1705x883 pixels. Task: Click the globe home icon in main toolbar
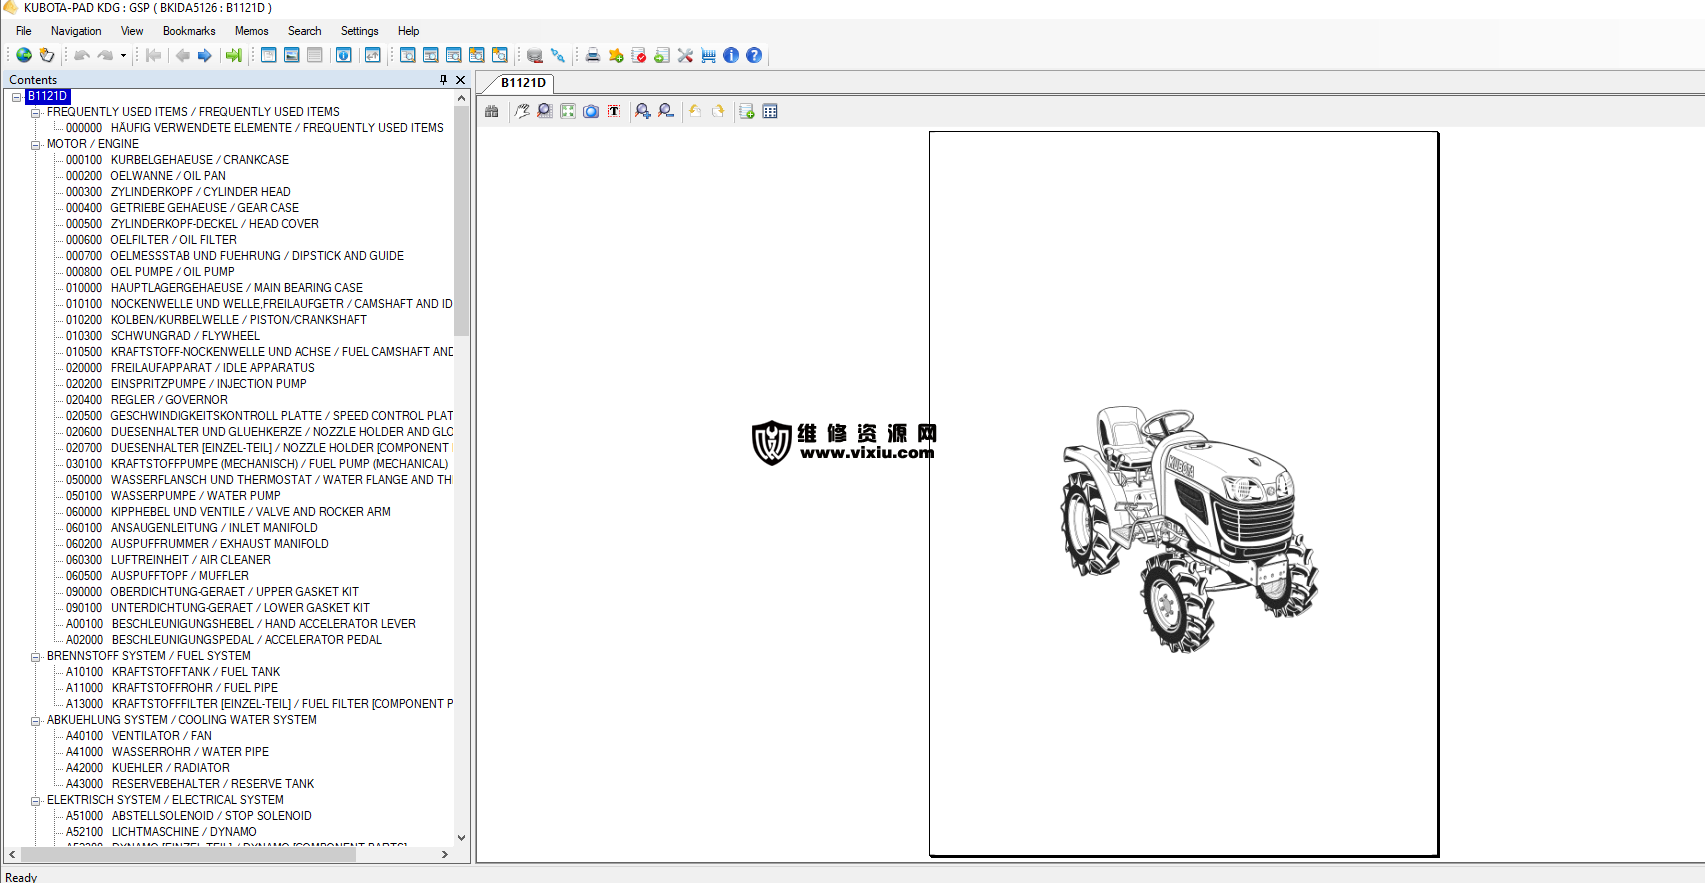(24, 55)
